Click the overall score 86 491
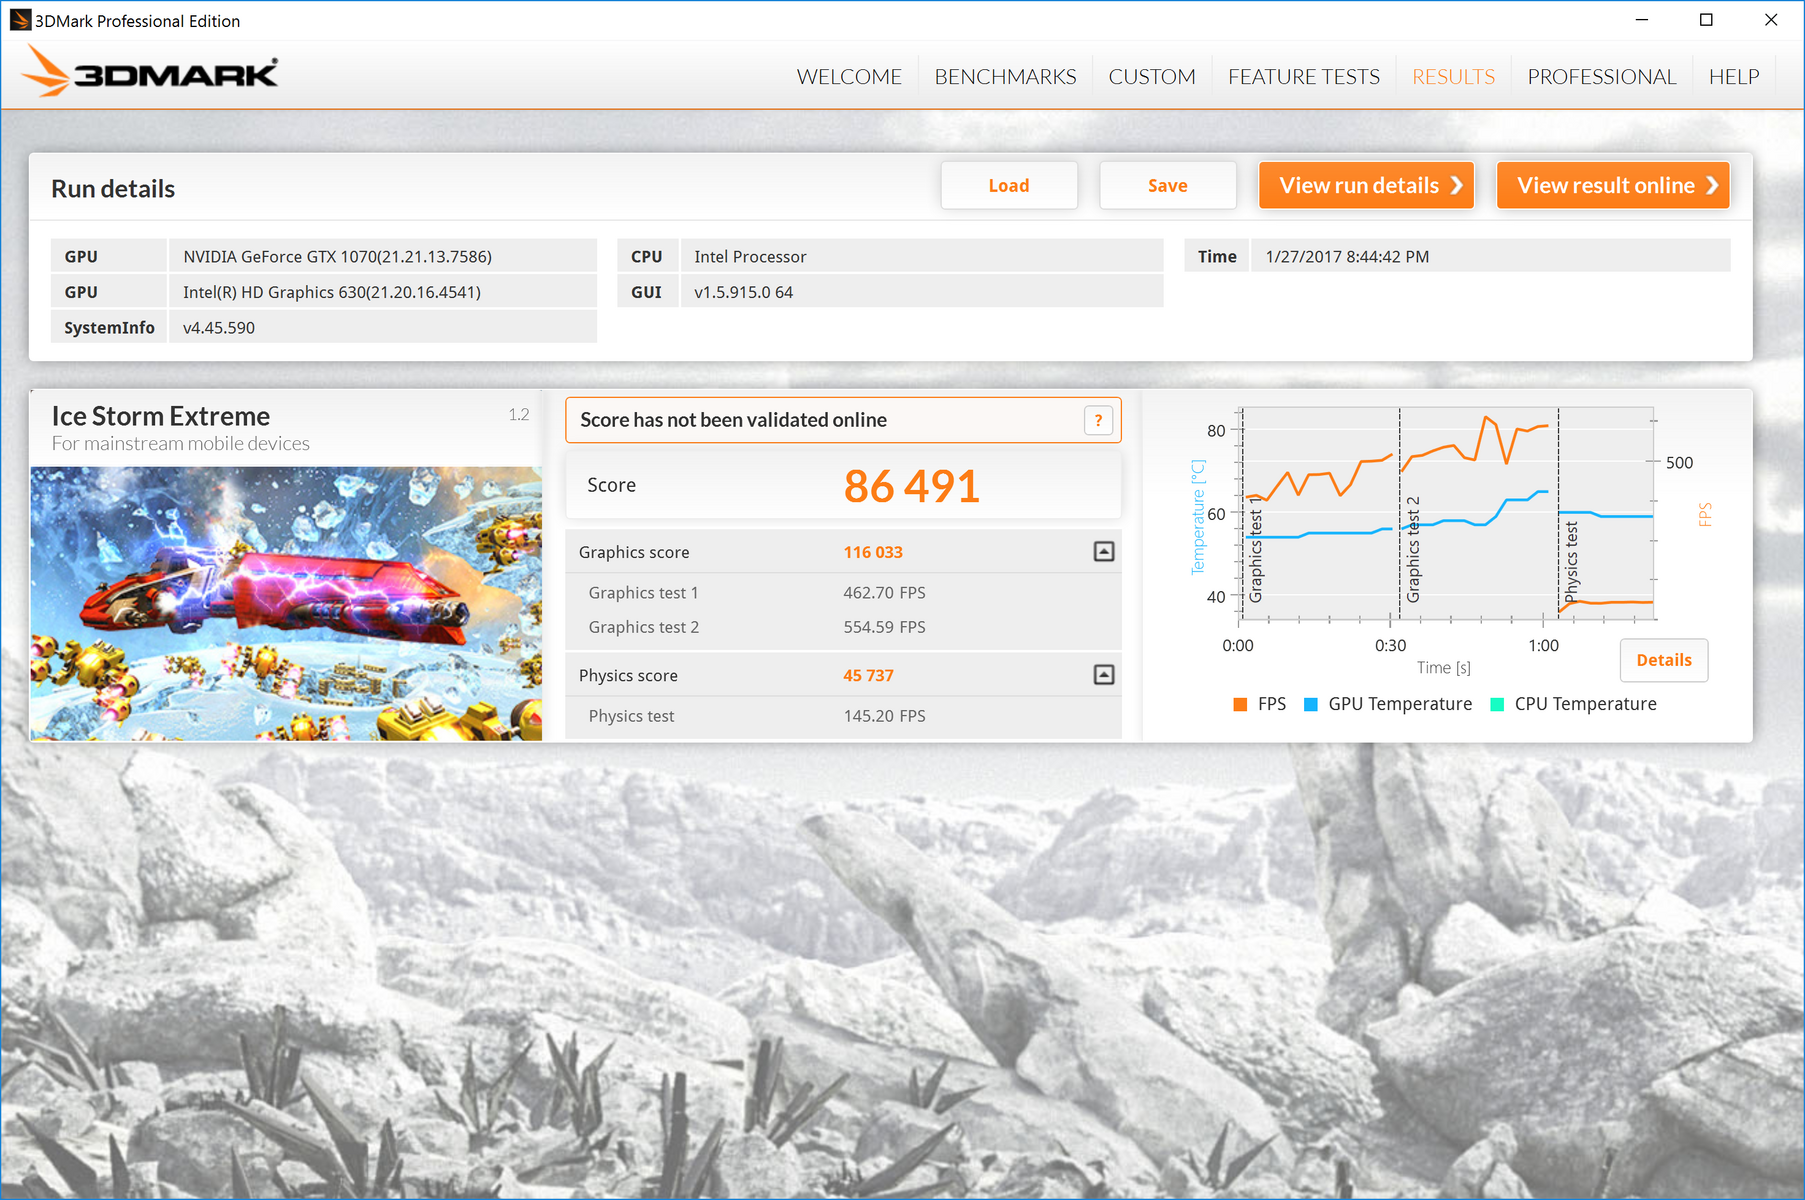 pos(911,486)
